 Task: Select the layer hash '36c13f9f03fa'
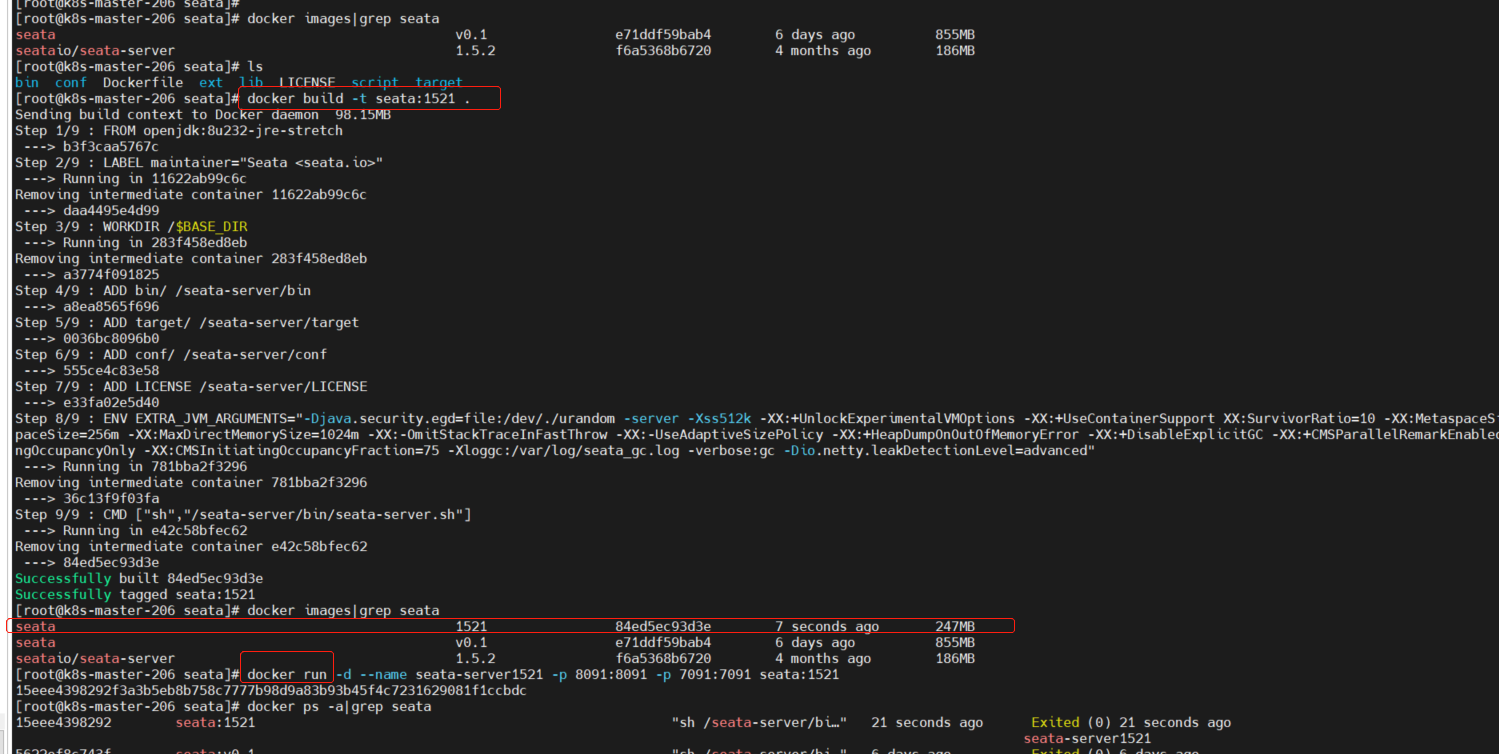tap(111, 499)
